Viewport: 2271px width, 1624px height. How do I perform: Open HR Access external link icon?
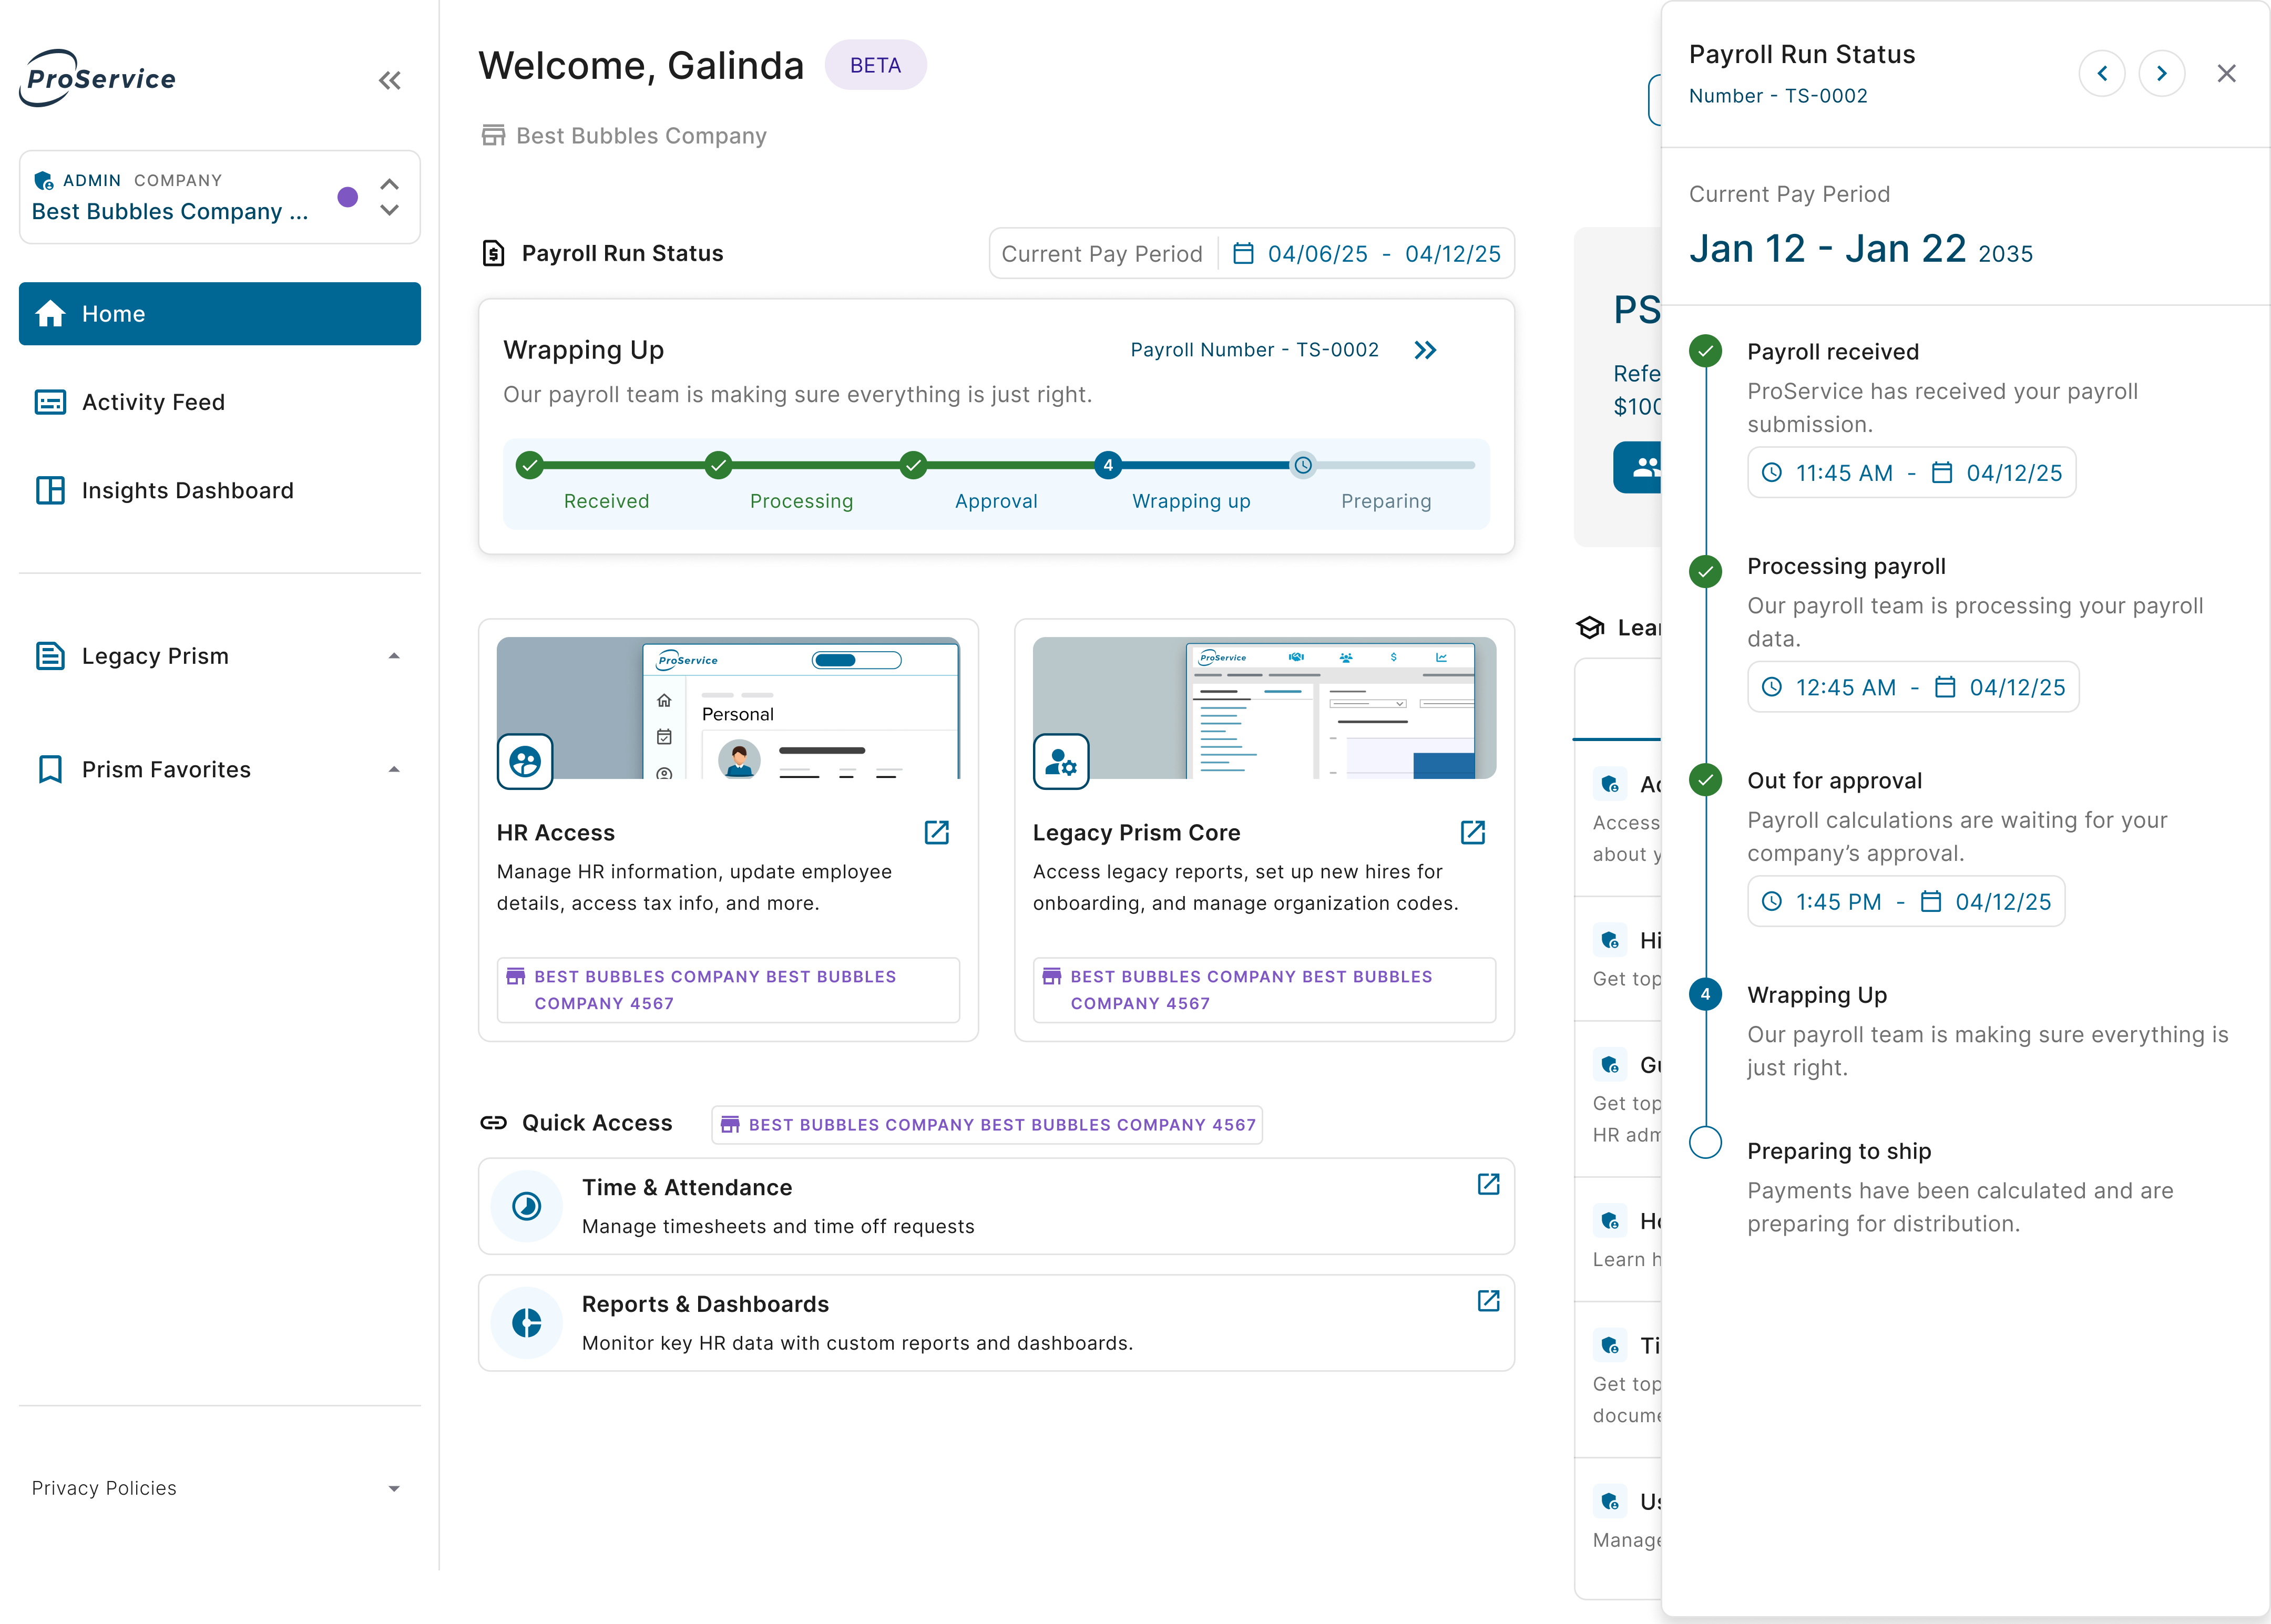click(936, 832)
